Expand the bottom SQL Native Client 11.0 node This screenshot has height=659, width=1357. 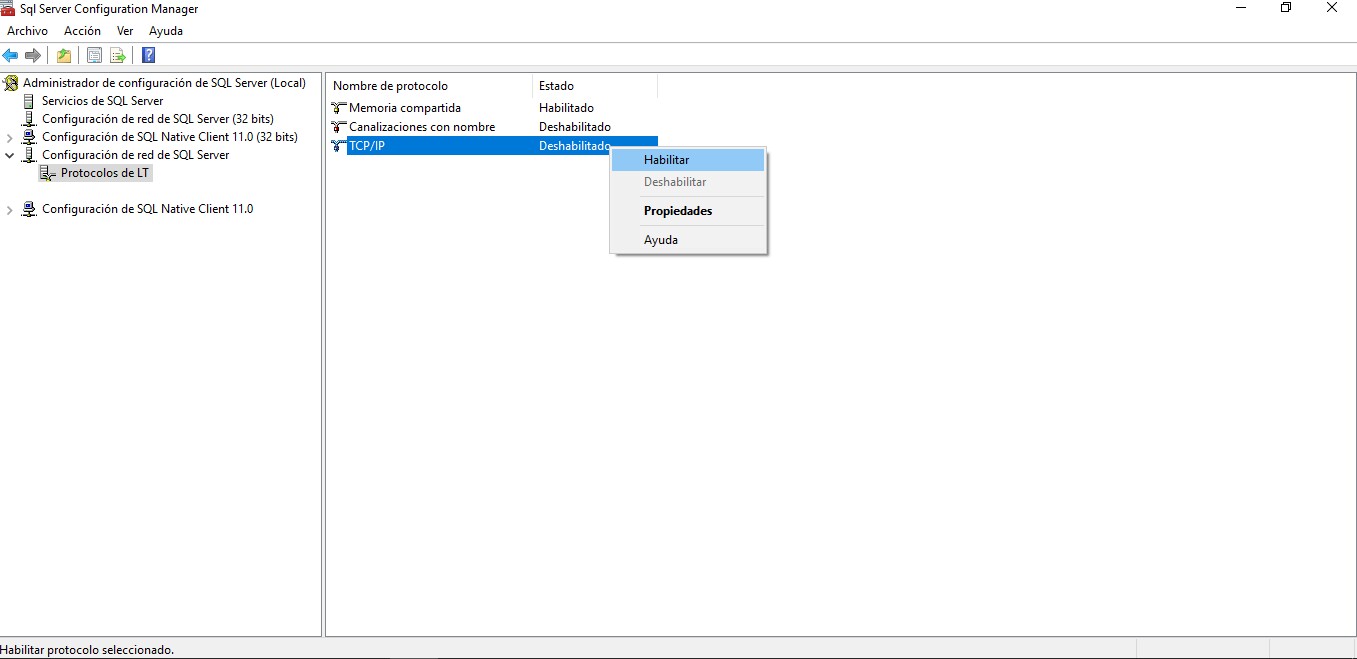click(10, 209)
